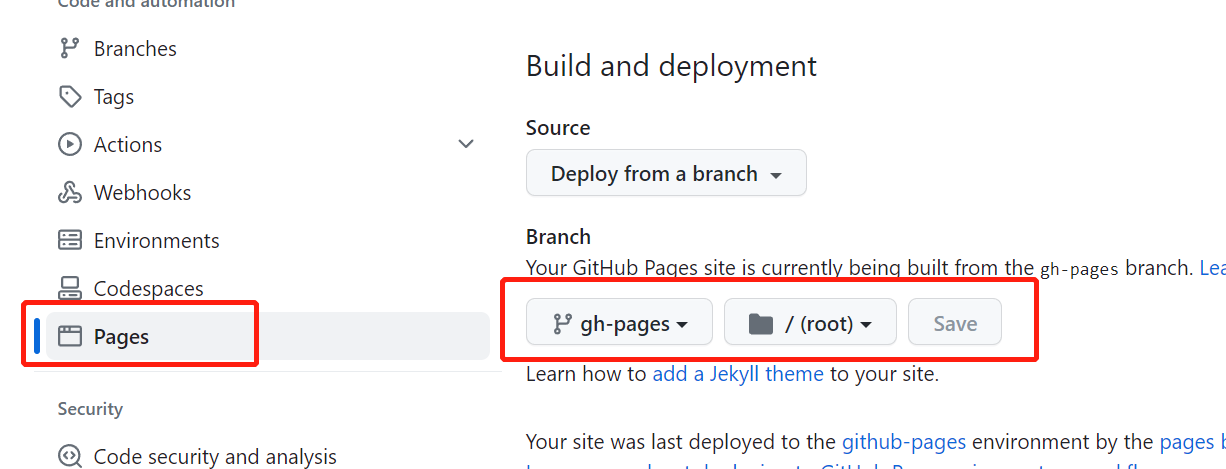Open the Environments settings section
Viewport: 1226px width, 469px height.
156,241
